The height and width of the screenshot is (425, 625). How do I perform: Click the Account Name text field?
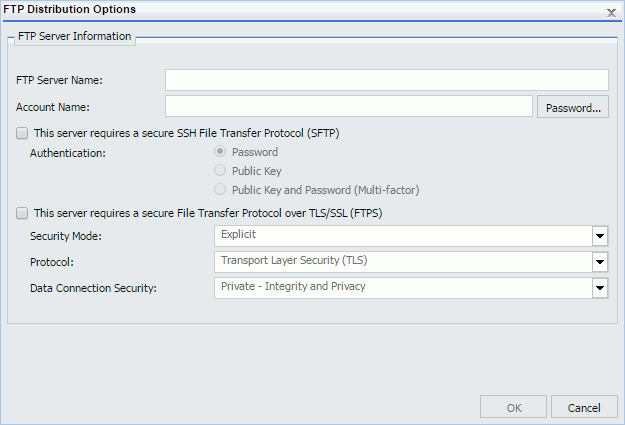coord(349,106)
